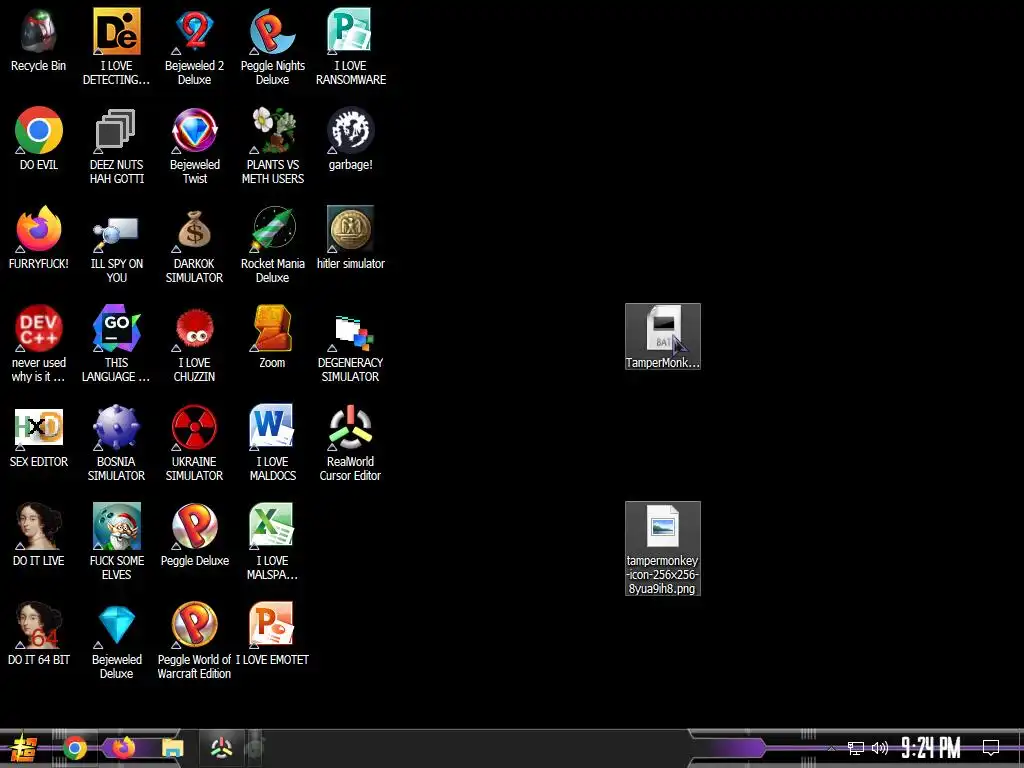Open File Explorer from the taskbar

(172, 748)
